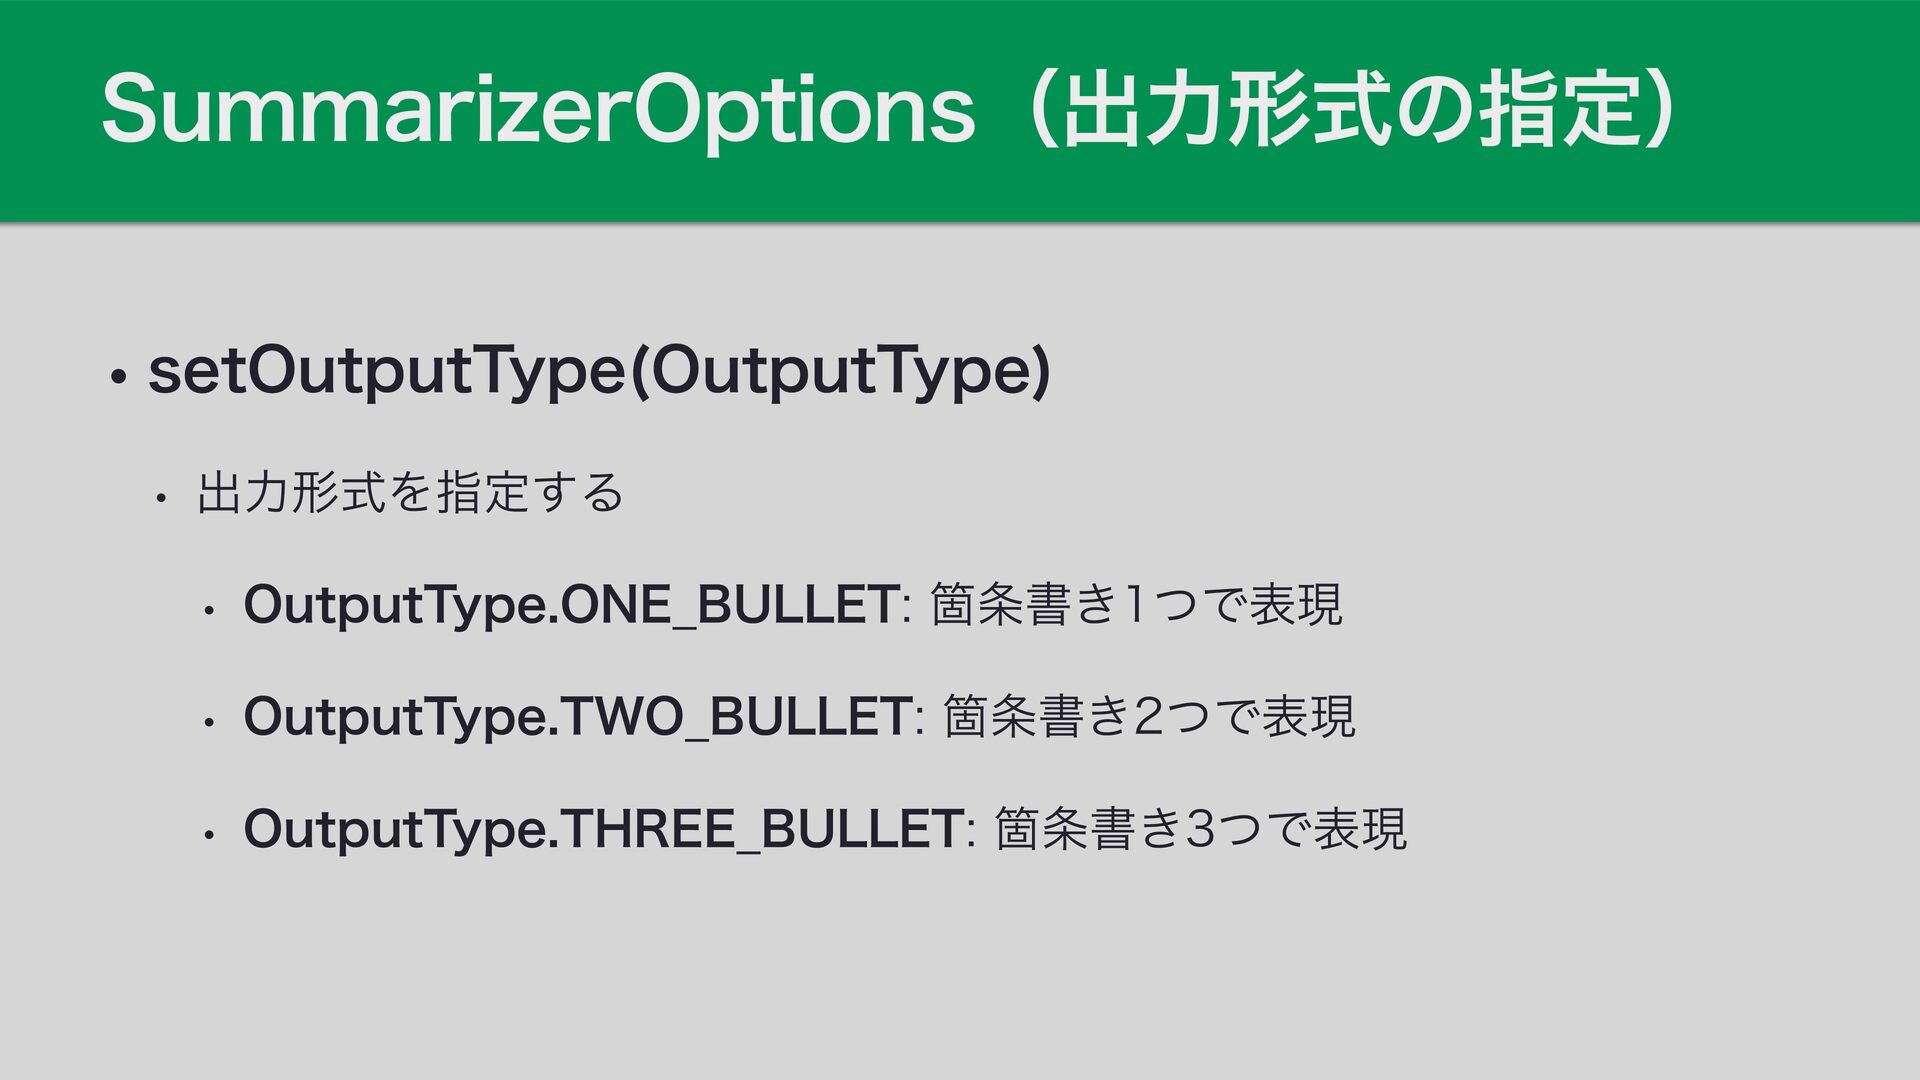Click the digit "1" in the ONE_BULLET description
1920x1080 pixels.
coord(1133,606)
